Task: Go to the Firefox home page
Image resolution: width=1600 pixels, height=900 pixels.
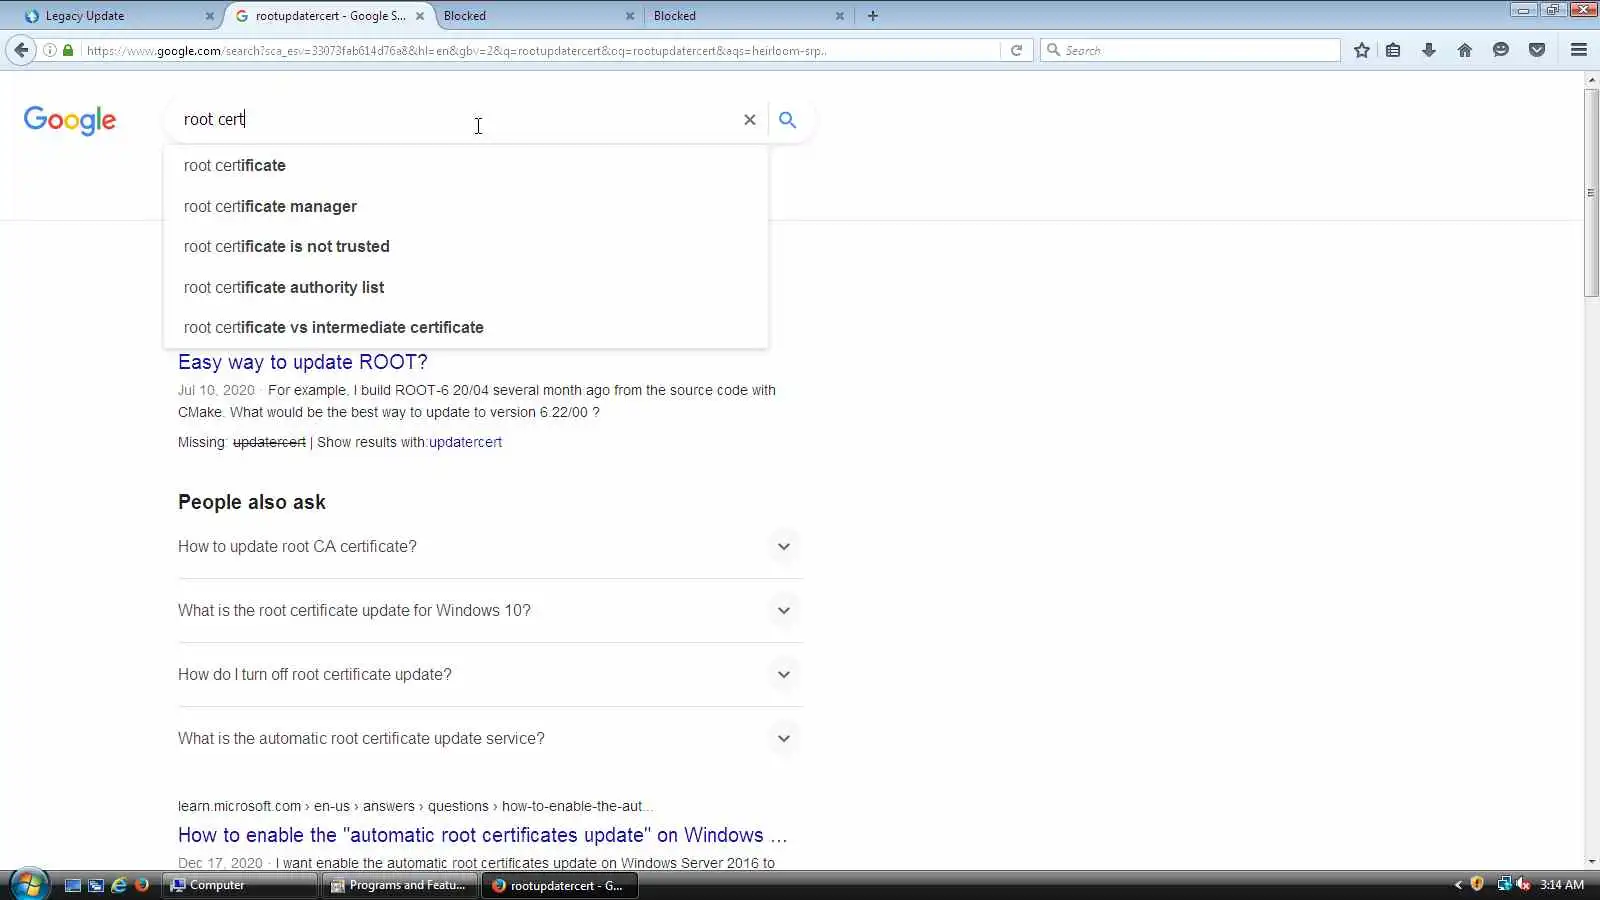Action: (x=1465, y=50)
